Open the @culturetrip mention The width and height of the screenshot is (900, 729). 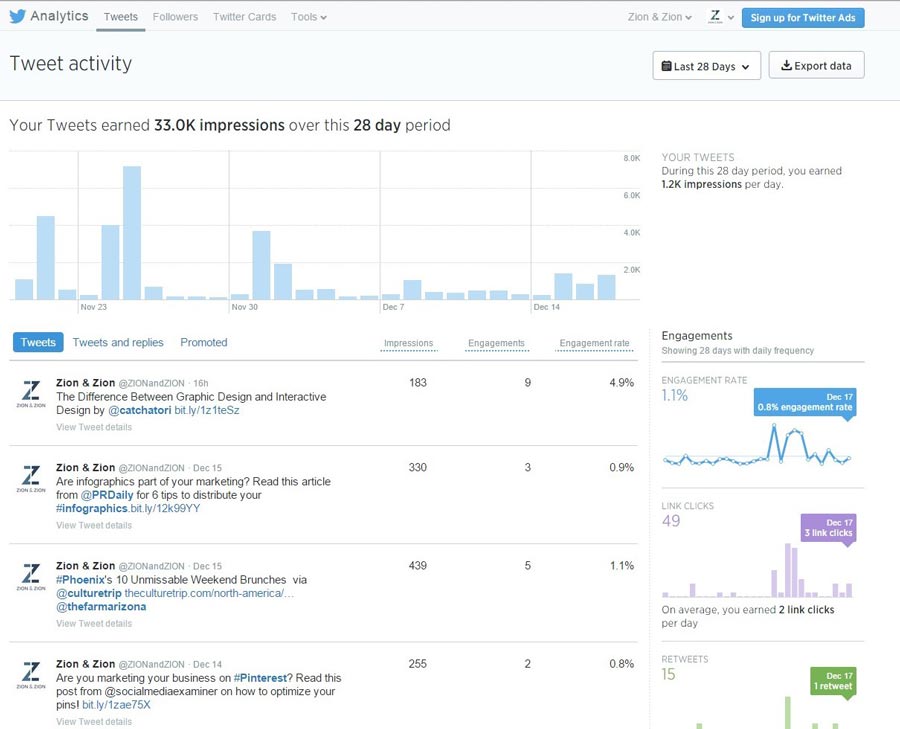(89, 593)
